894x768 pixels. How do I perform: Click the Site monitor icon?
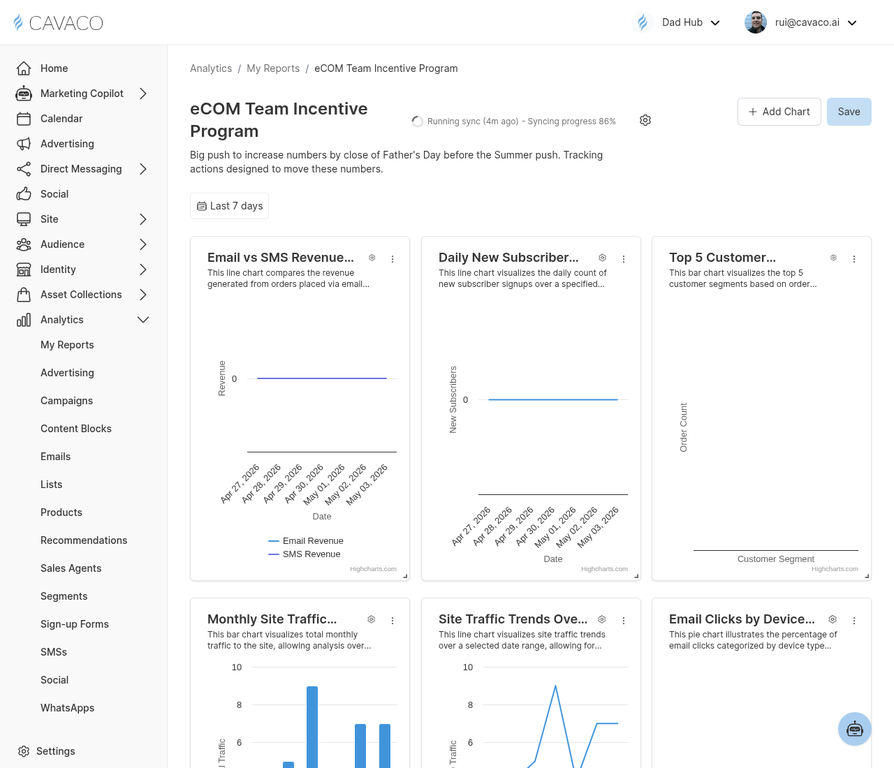[x=23, y=219]
